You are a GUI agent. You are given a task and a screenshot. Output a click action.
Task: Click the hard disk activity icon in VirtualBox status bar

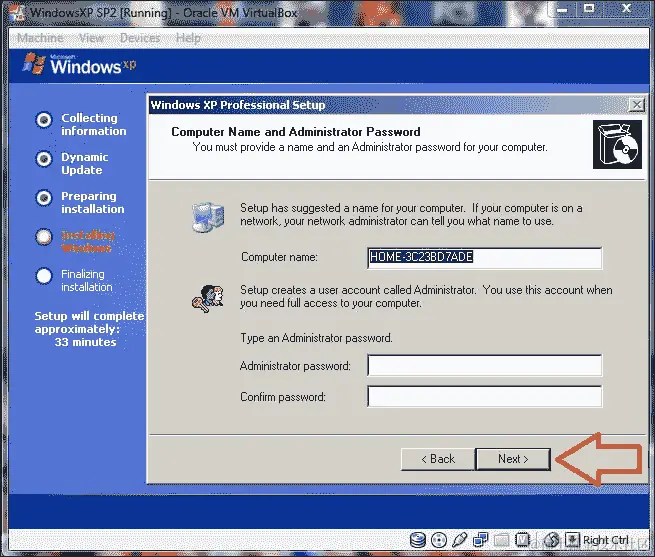[x=417, y=540]
